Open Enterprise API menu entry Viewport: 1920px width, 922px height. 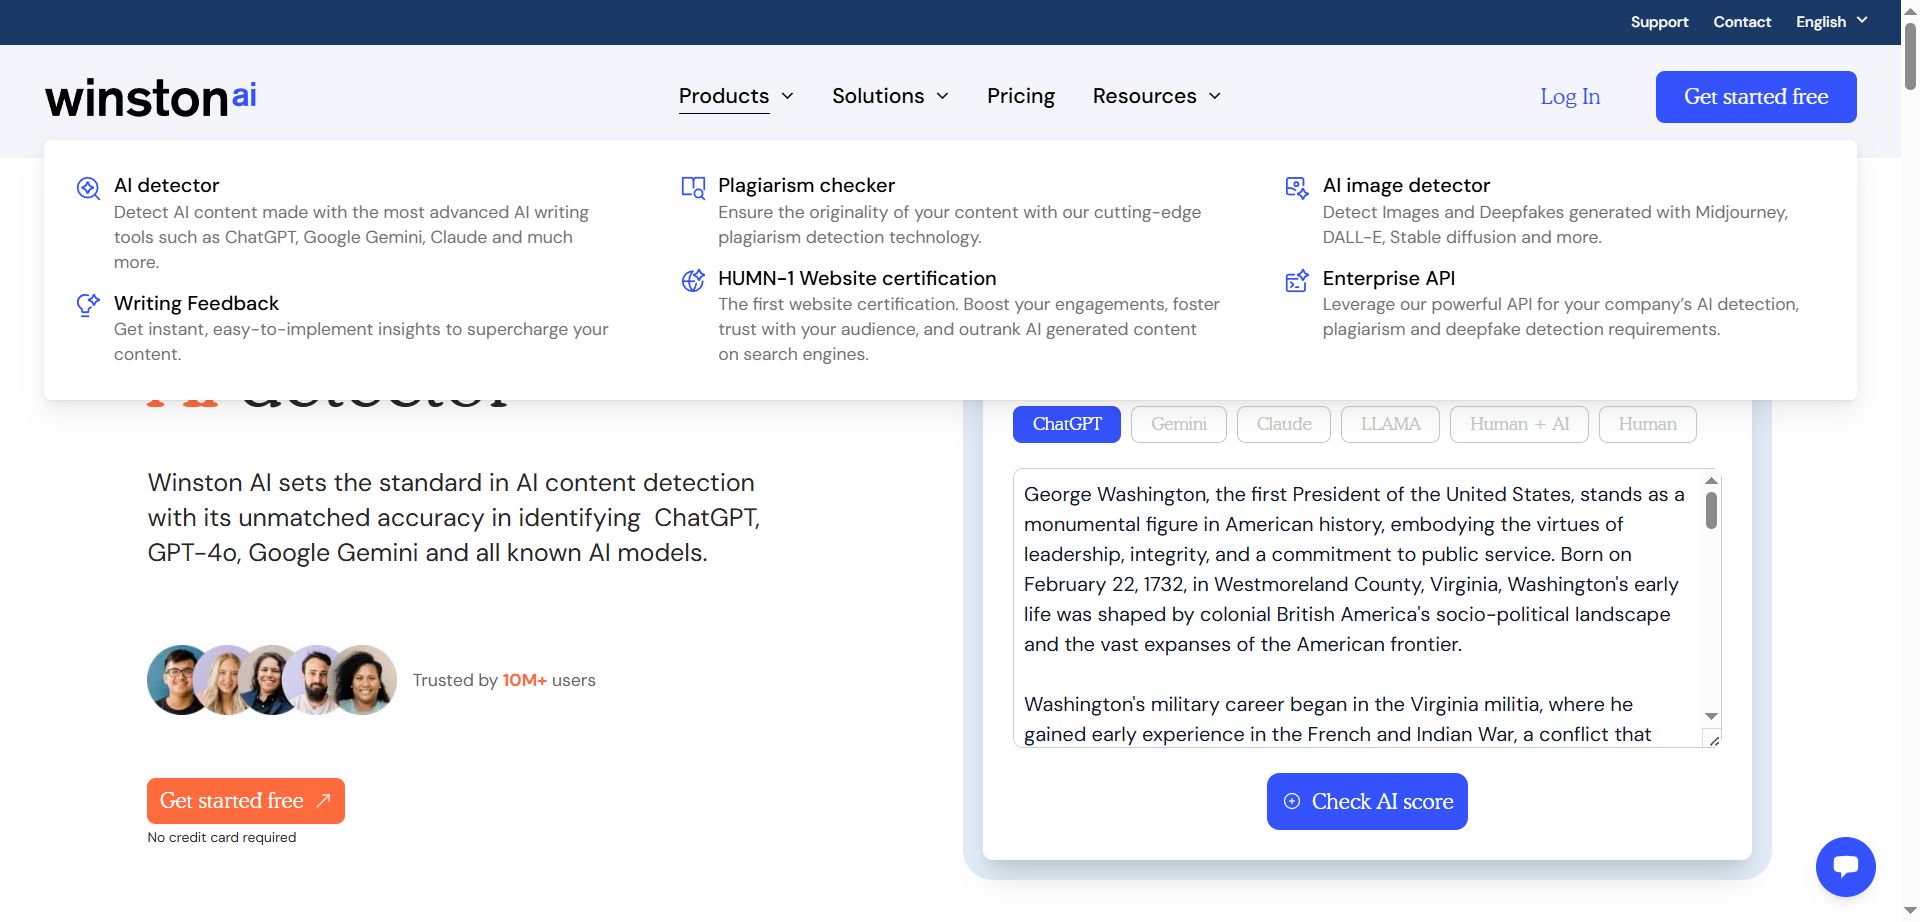(1389, 278)
